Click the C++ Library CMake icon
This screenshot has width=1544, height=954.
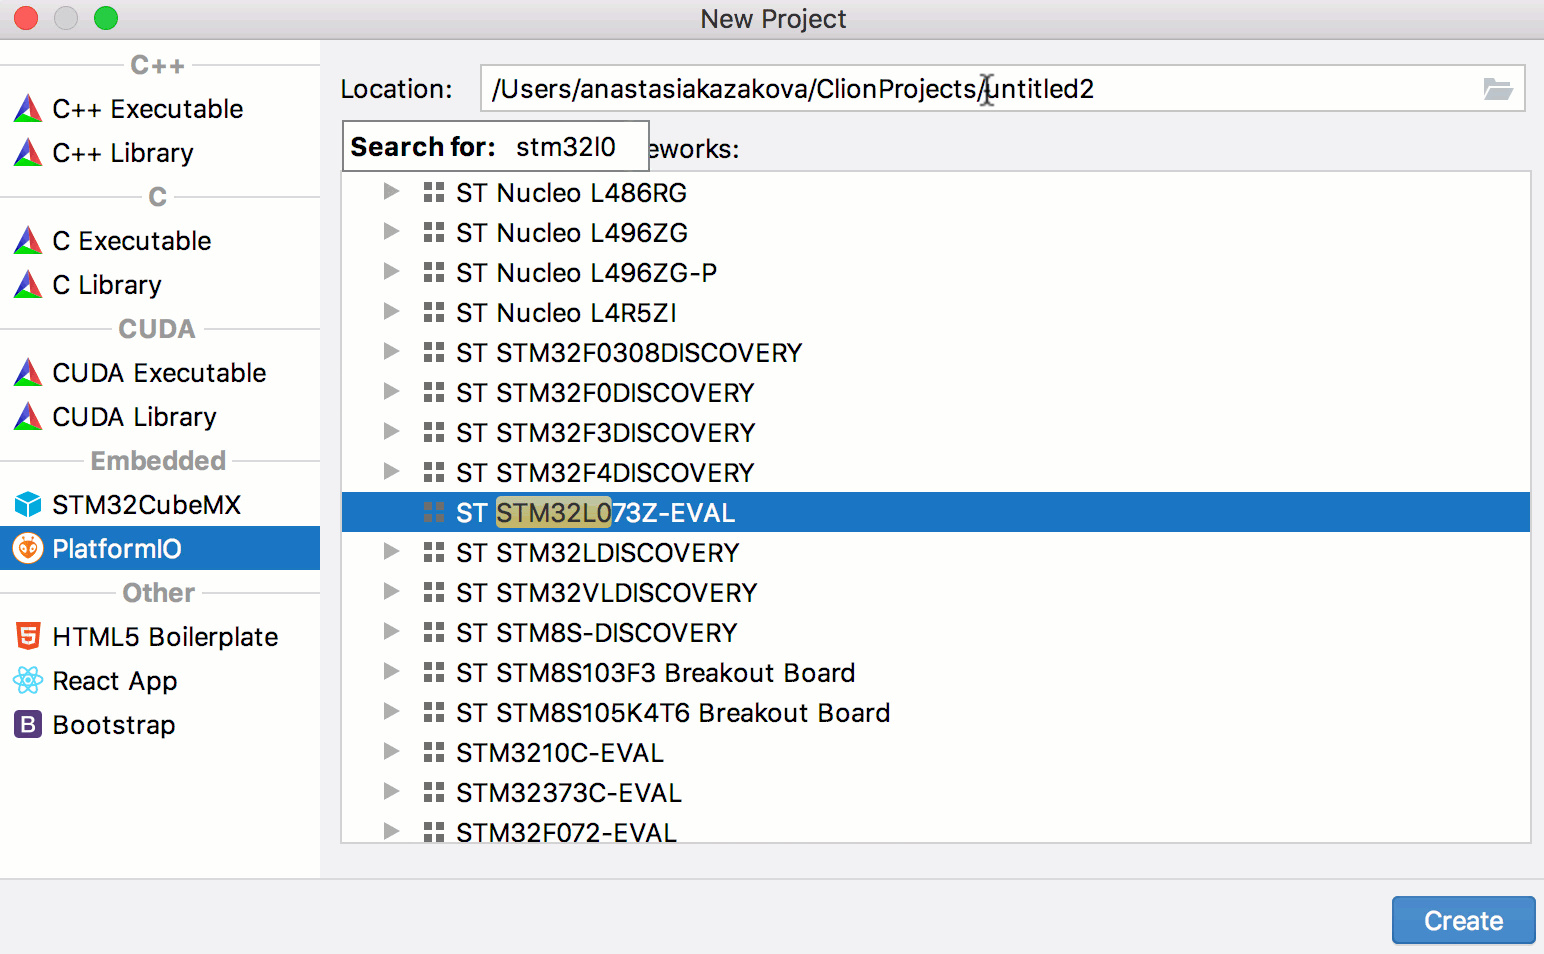point(28,152)
